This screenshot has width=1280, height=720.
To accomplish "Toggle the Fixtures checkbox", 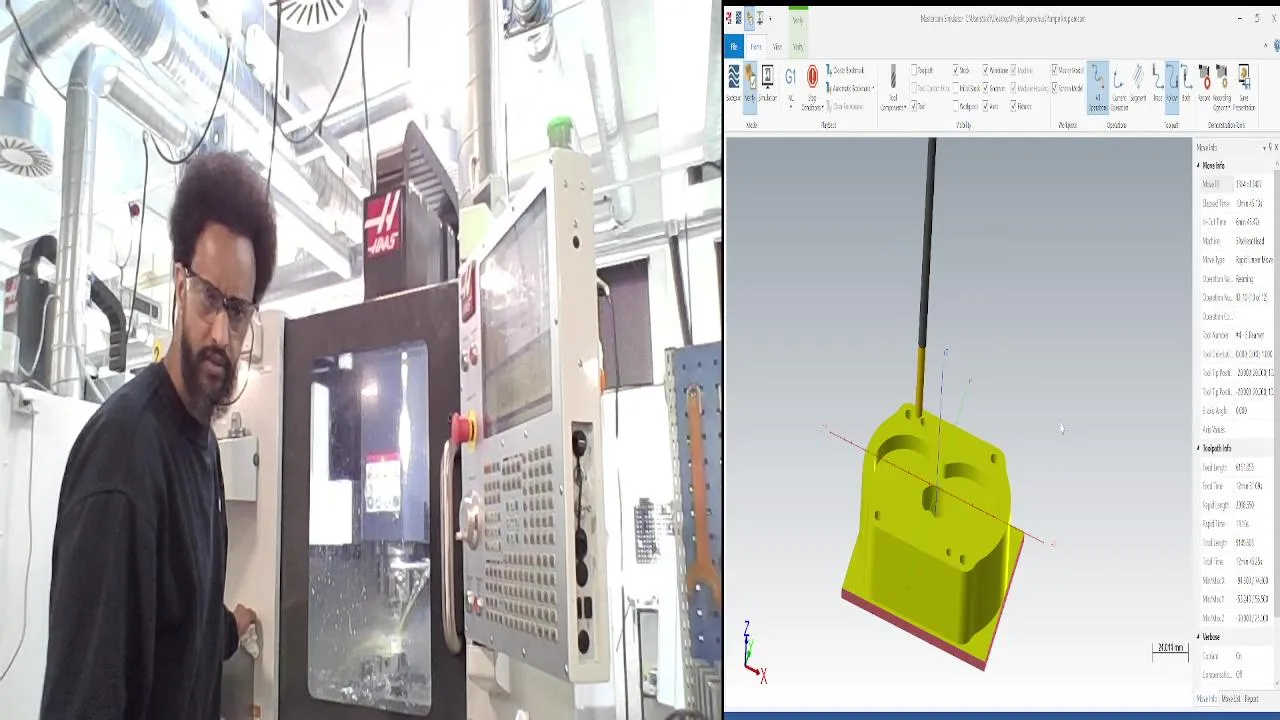I will 1014,107.
